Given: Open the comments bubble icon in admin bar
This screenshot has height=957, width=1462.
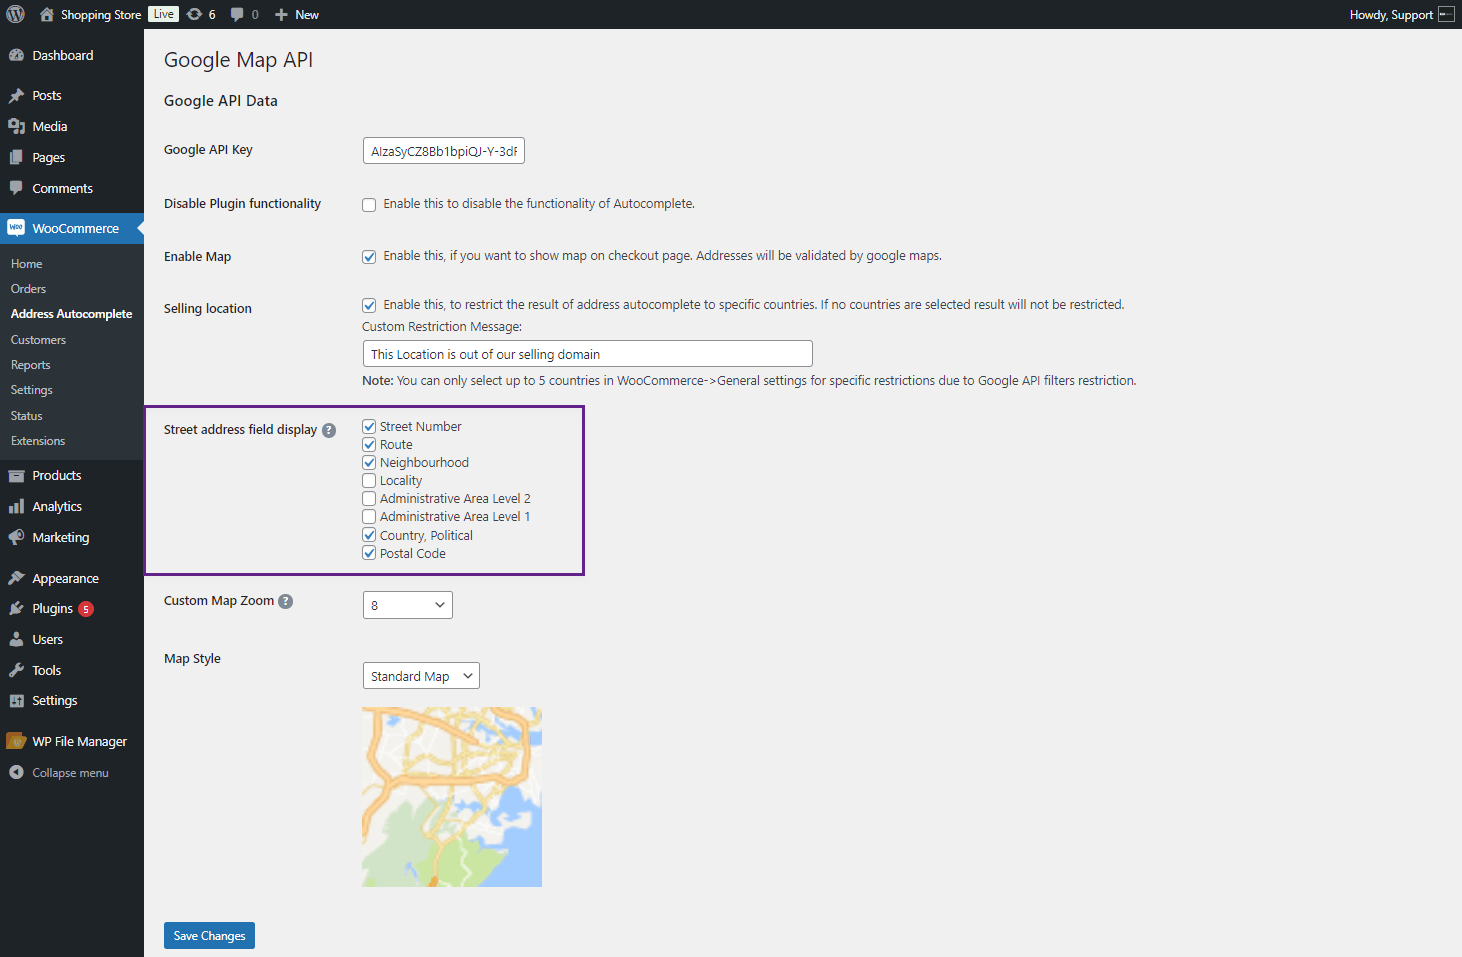Looking at the screenshot, I should pyautogui.click(x=239, y=14).
